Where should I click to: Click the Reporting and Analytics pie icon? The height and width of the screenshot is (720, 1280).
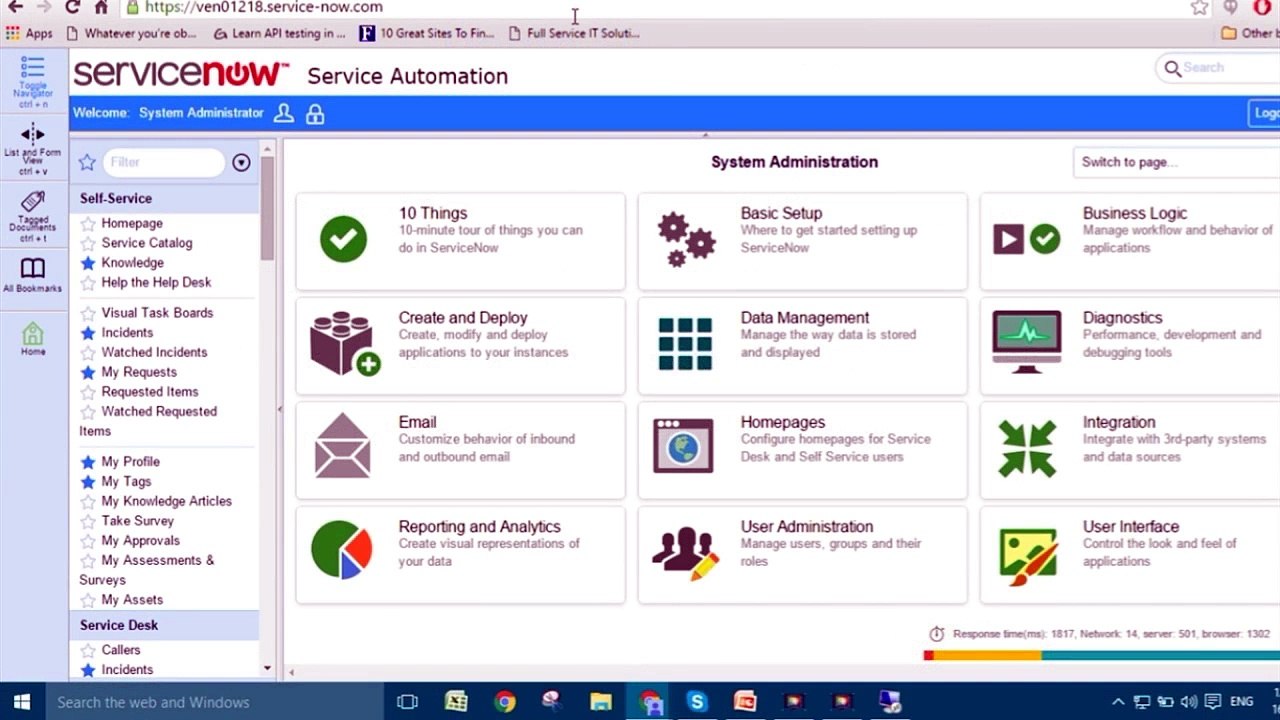click(x=342, y=549)
